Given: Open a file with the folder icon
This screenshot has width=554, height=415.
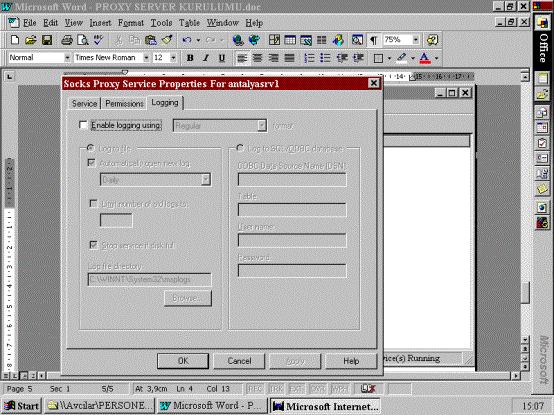Looking at the screenshot, I should [x=31, y=40].
